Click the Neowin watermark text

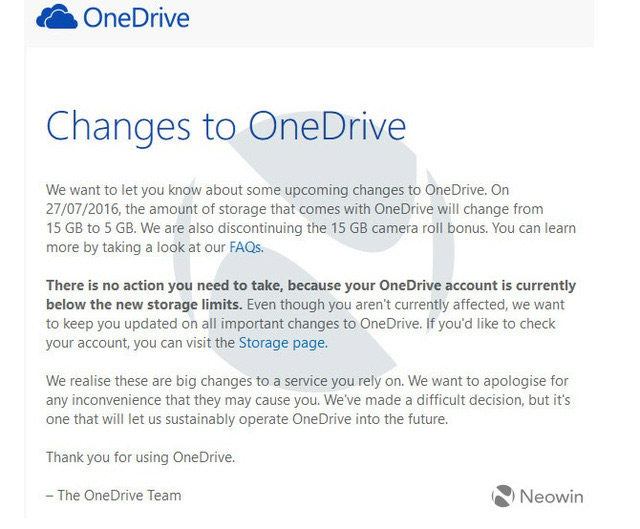click(x=551, y=496)
